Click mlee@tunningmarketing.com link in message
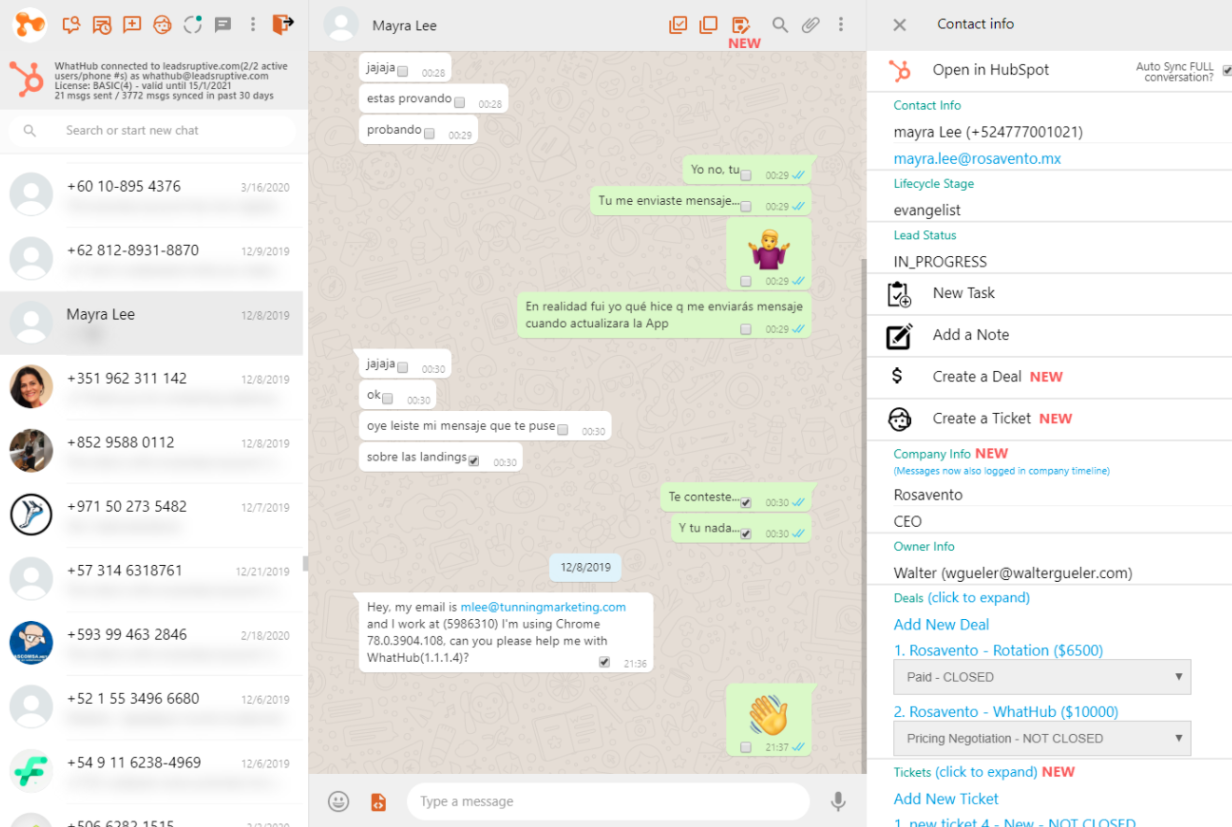The image size is (1232, 827). pos(543,607)
